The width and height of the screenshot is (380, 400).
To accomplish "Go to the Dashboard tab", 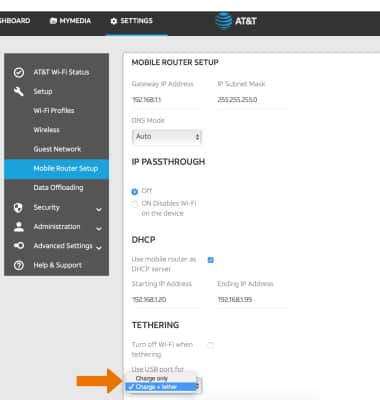I will click(x=15, y=21).
